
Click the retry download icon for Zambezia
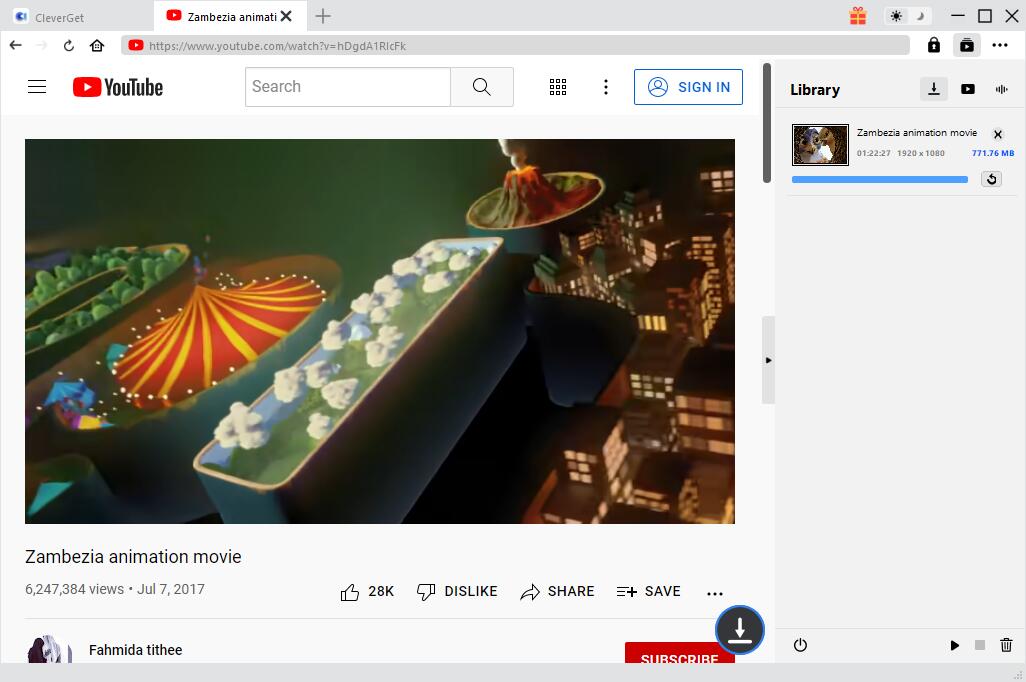[991, 178]
